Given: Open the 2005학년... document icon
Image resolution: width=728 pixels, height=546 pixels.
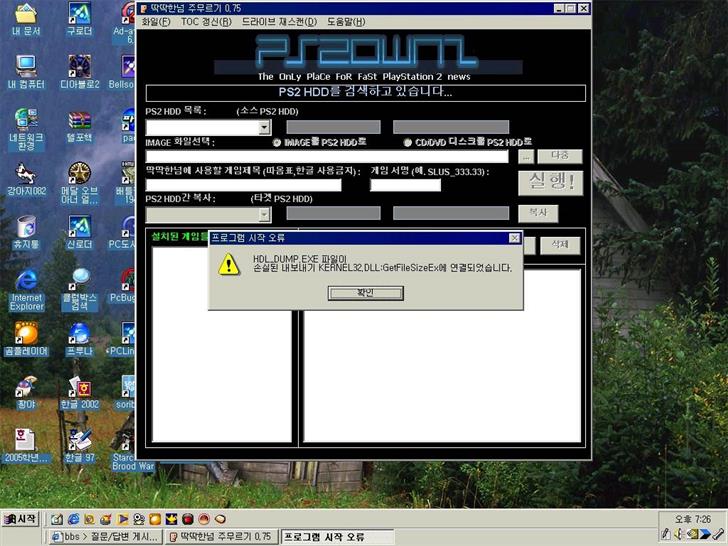Looking at the screenshot, I should (26, 446).
